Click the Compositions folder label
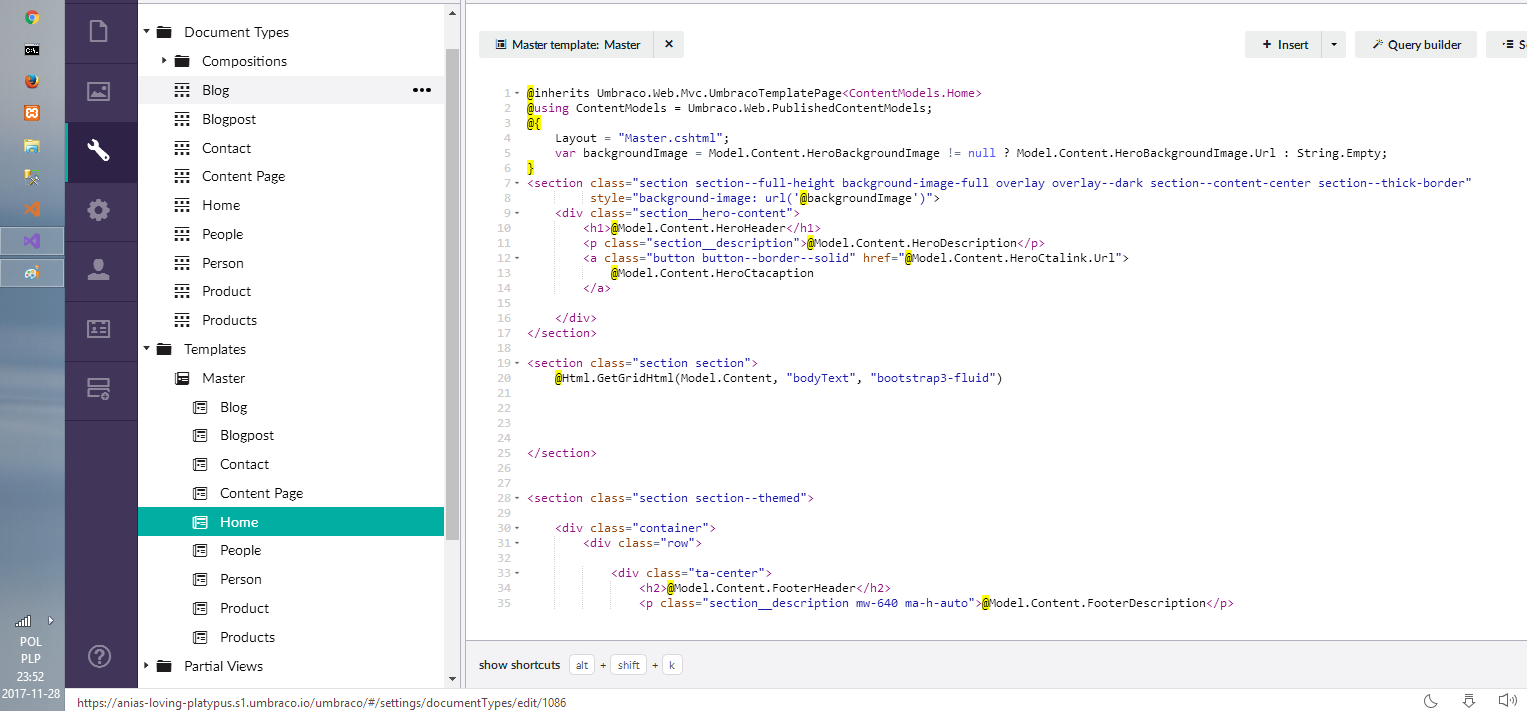 244,61
